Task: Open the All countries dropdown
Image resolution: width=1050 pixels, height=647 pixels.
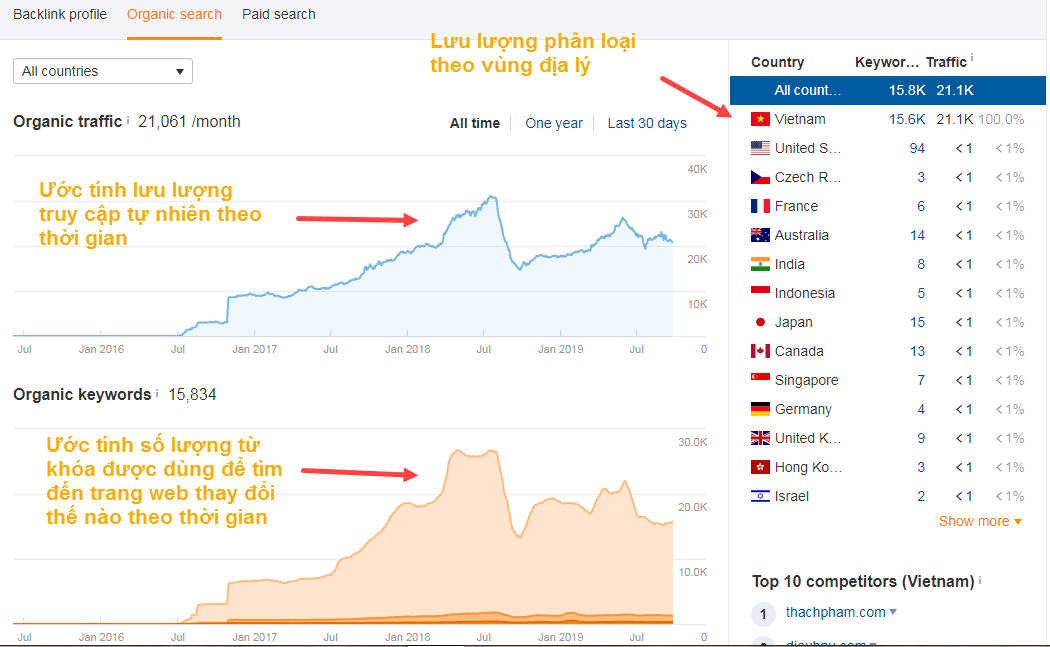Action: coord(103,71)
